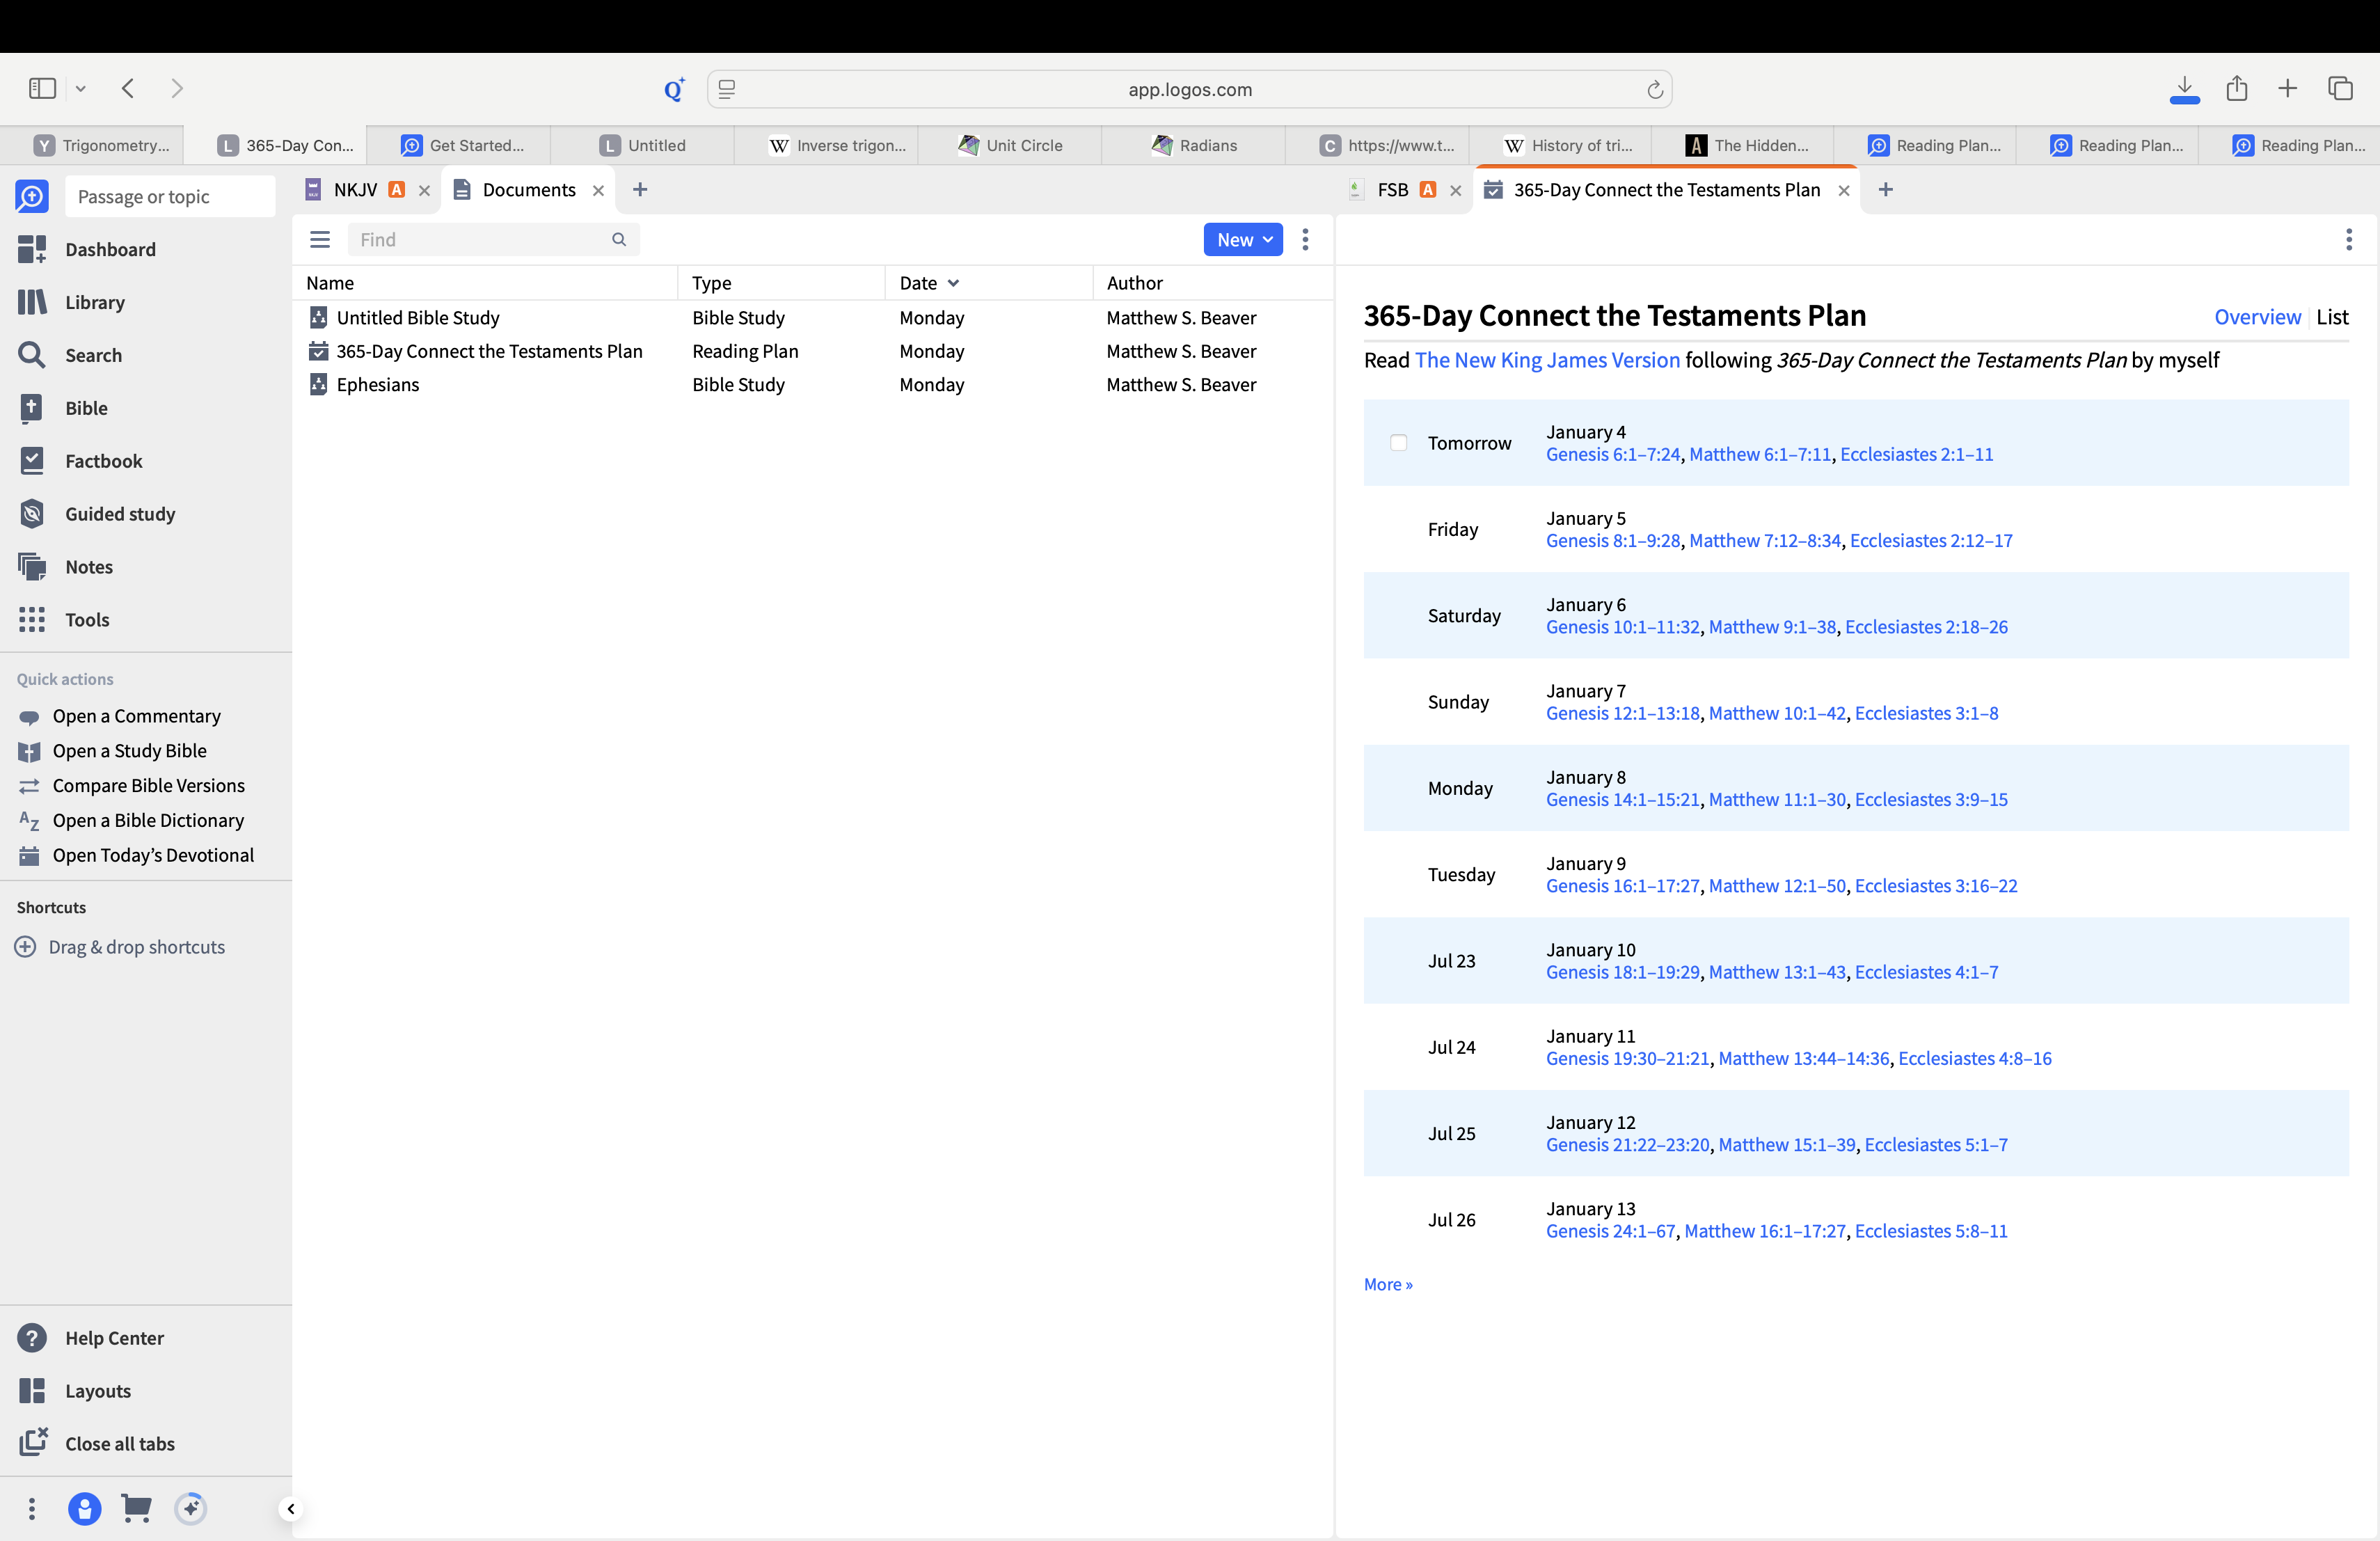Open the Notes panel icon
This screenshot has width=2380, height=1541.
tap(32, 567)
